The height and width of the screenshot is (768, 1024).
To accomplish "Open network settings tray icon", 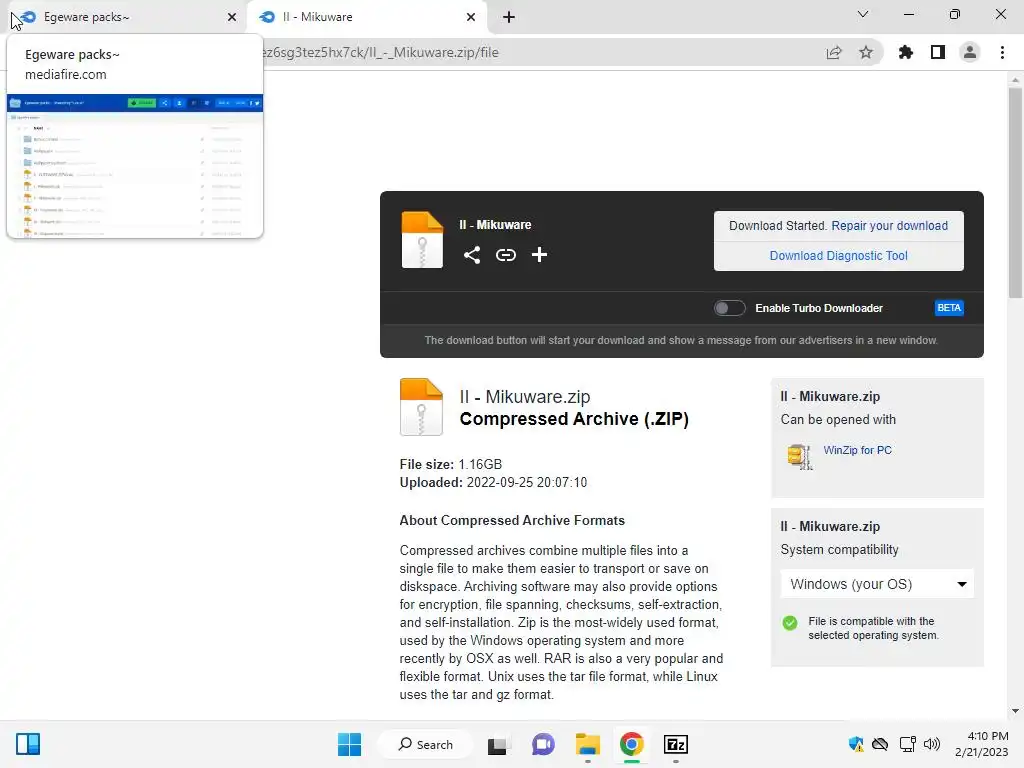I will 906,744.
